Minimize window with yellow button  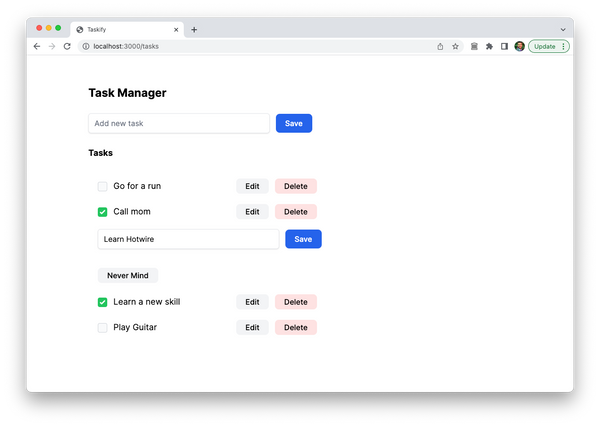pos(49,28)
